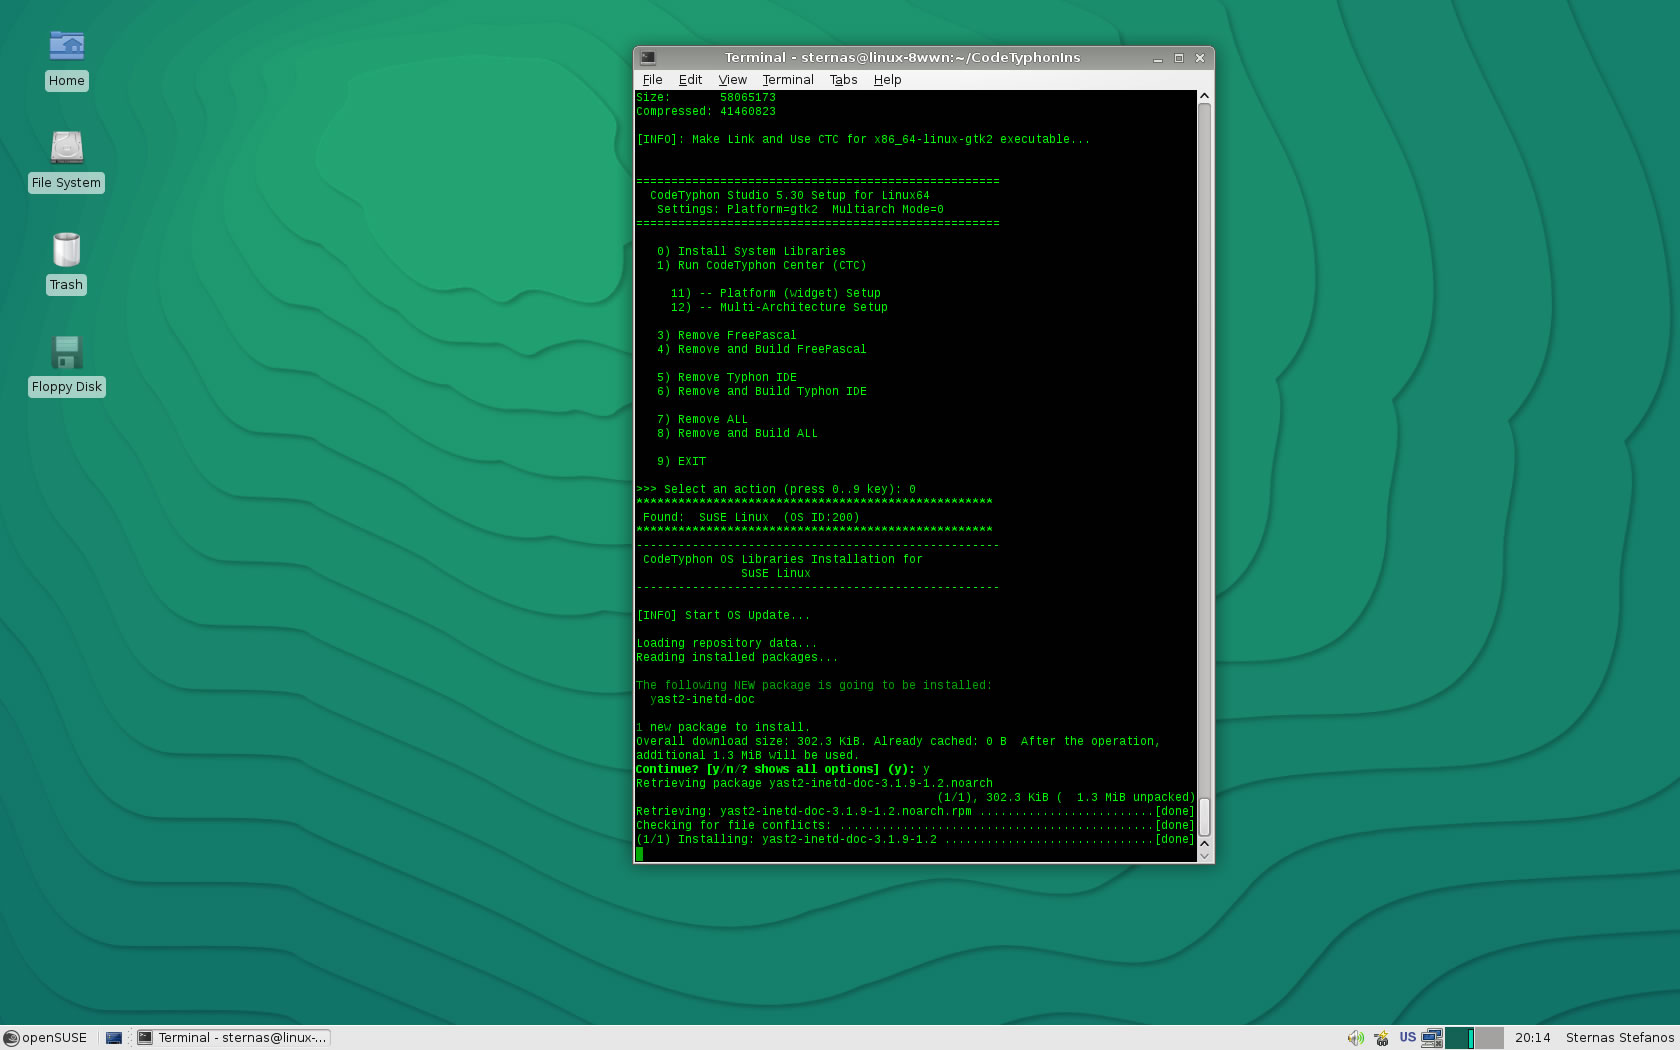
Task: Switch to the second gray workspace in pager
Action: tap(1489, 1038)
